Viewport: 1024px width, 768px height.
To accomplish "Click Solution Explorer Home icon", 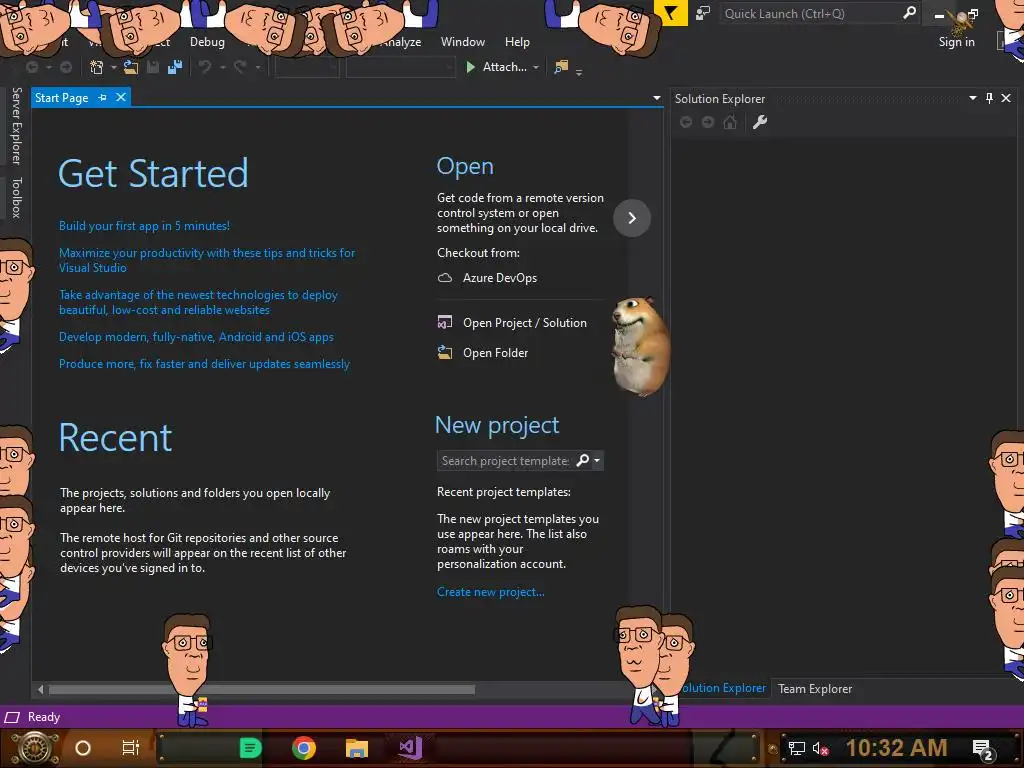I will [730, 122].
